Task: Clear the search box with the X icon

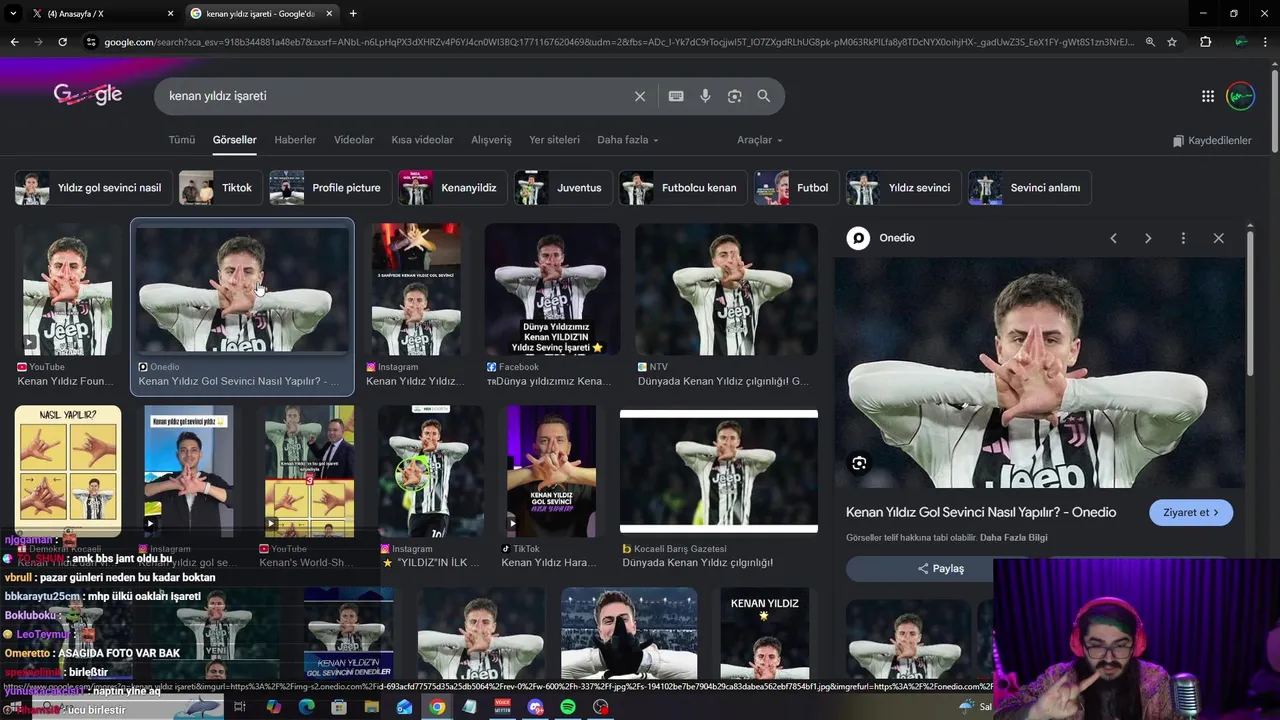Action: point(640,96)
